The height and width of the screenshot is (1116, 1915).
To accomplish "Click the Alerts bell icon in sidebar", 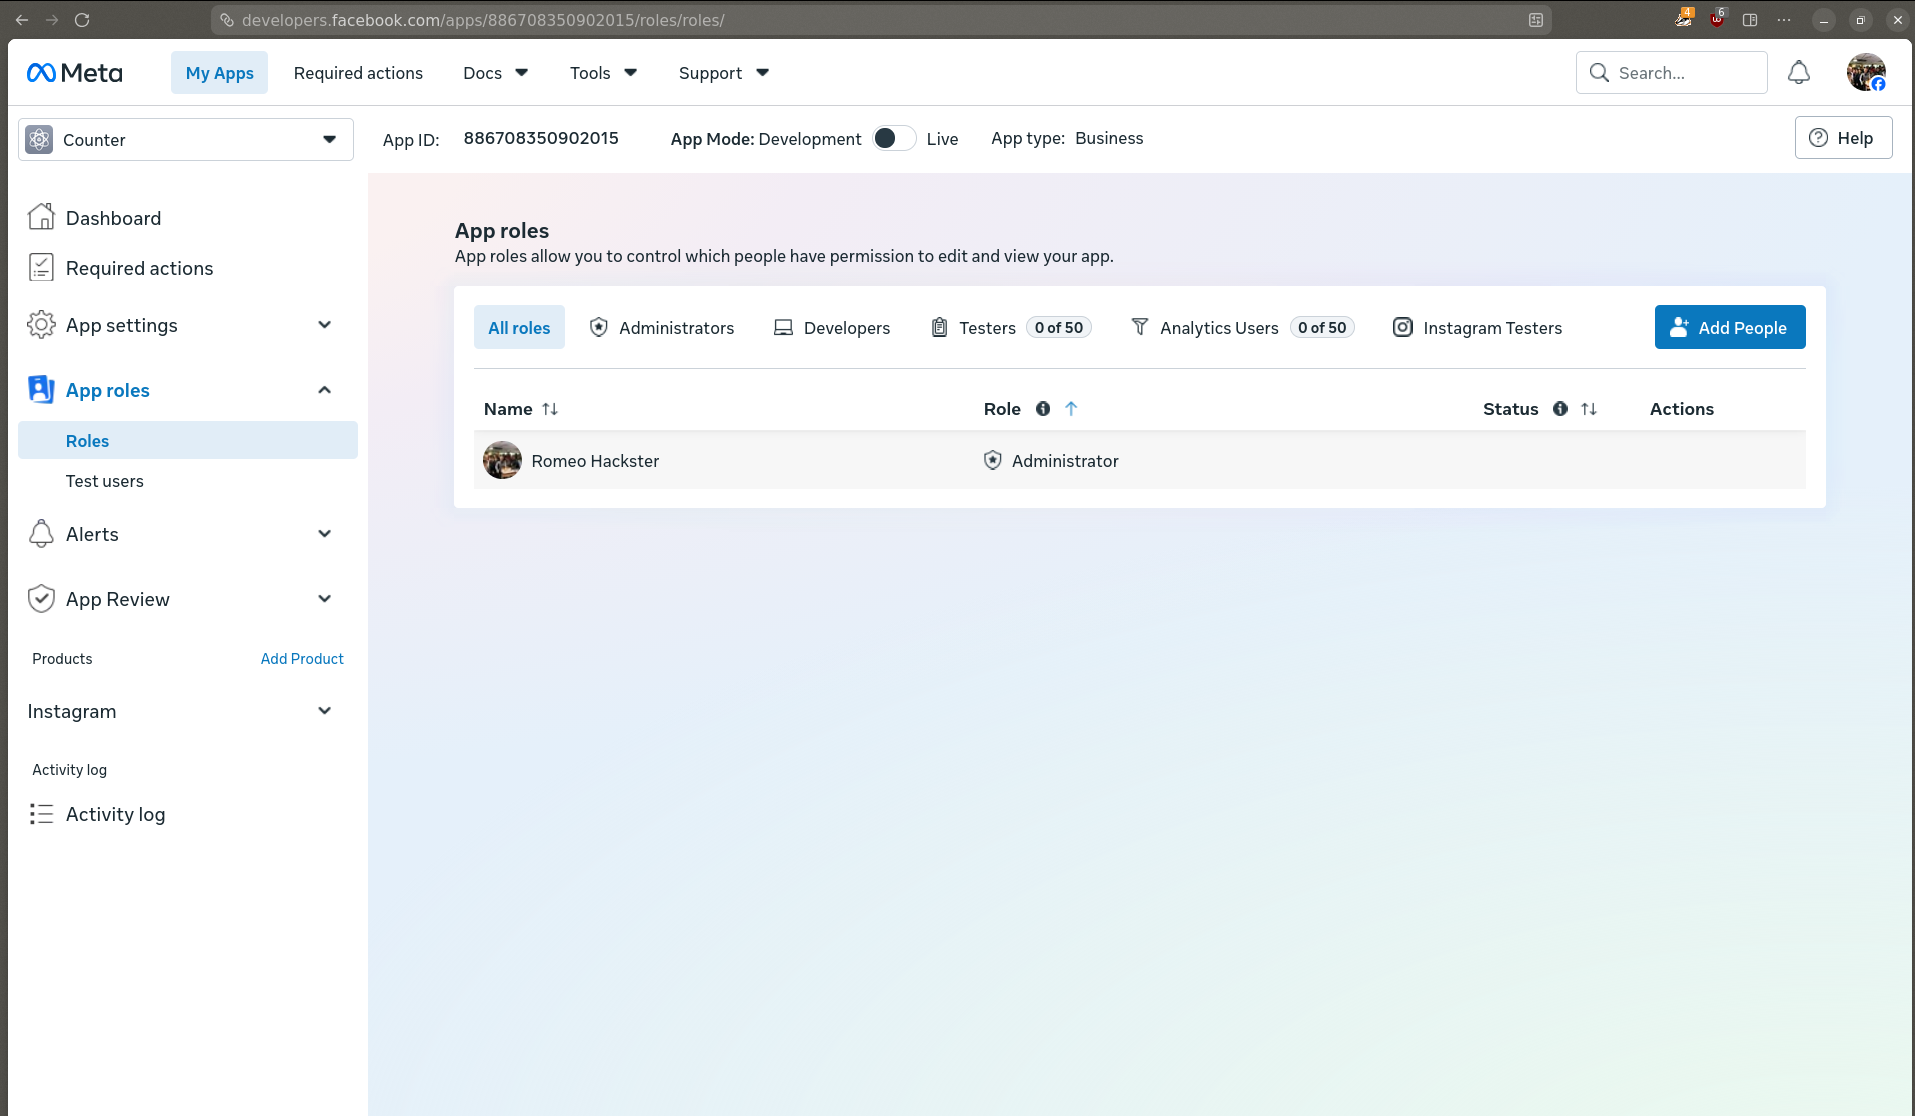I will click(41, 533).
